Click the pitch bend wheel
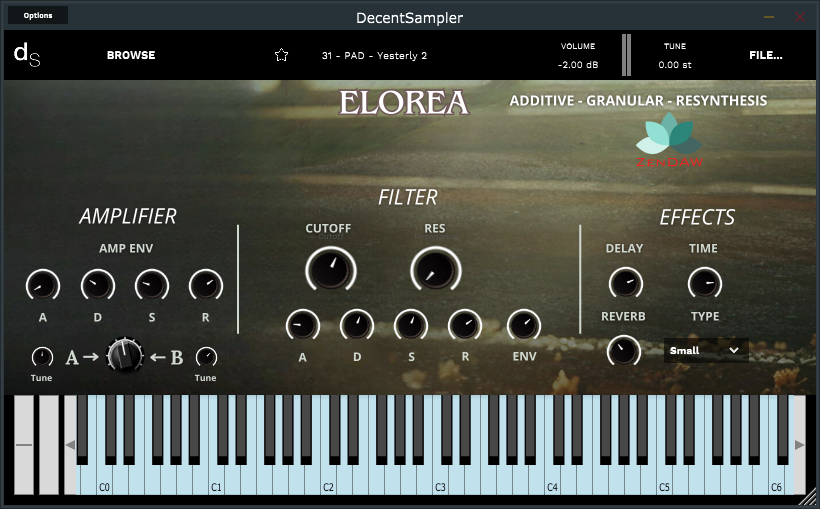Screen dimensions: 820x509 coord(24,445)
